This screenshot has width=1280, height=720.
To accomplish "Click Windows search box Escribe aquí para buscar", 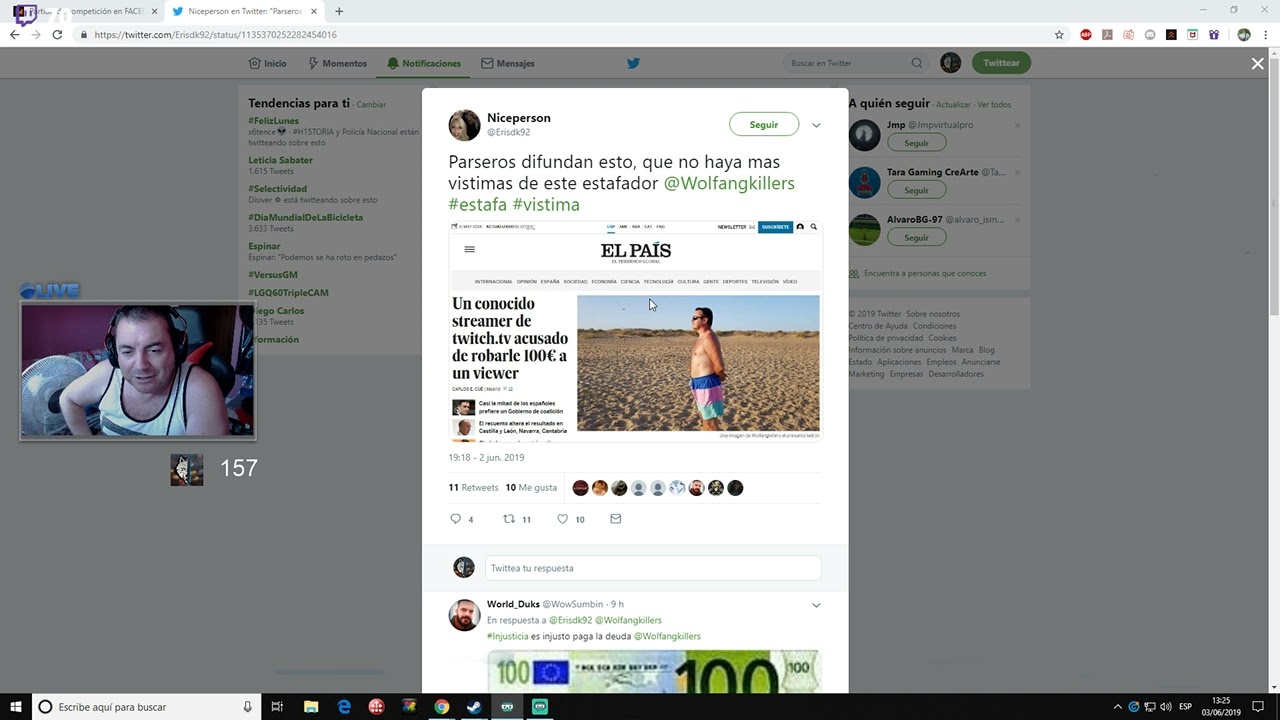I will click(147, 707).
